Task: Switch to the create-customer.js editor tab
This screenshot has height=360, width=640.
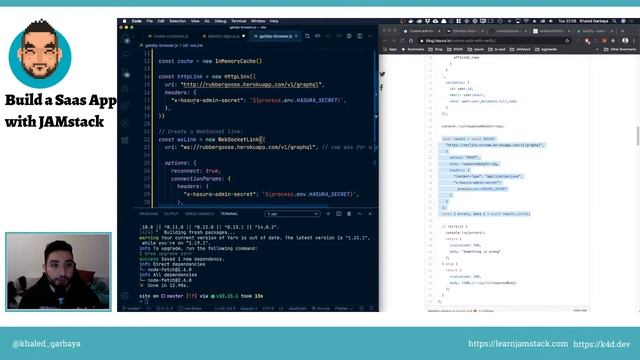Action: pyautogui.click(x=168, y=36)
